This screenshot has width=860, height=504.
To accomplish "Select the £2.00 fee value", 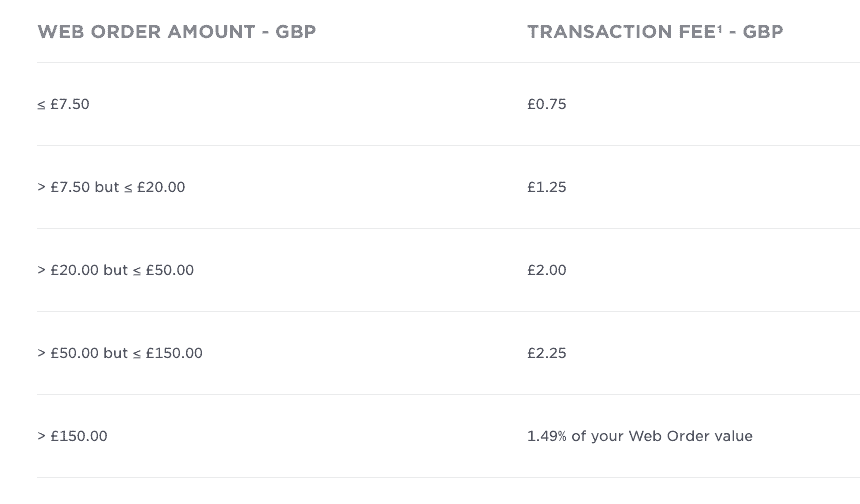I will (546, 270).
